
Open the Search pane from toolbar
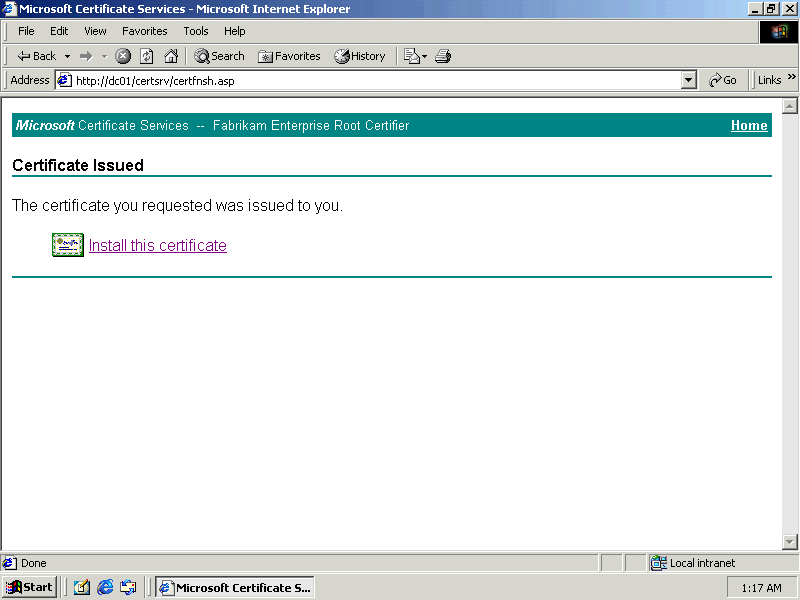[x=219, y=56]
